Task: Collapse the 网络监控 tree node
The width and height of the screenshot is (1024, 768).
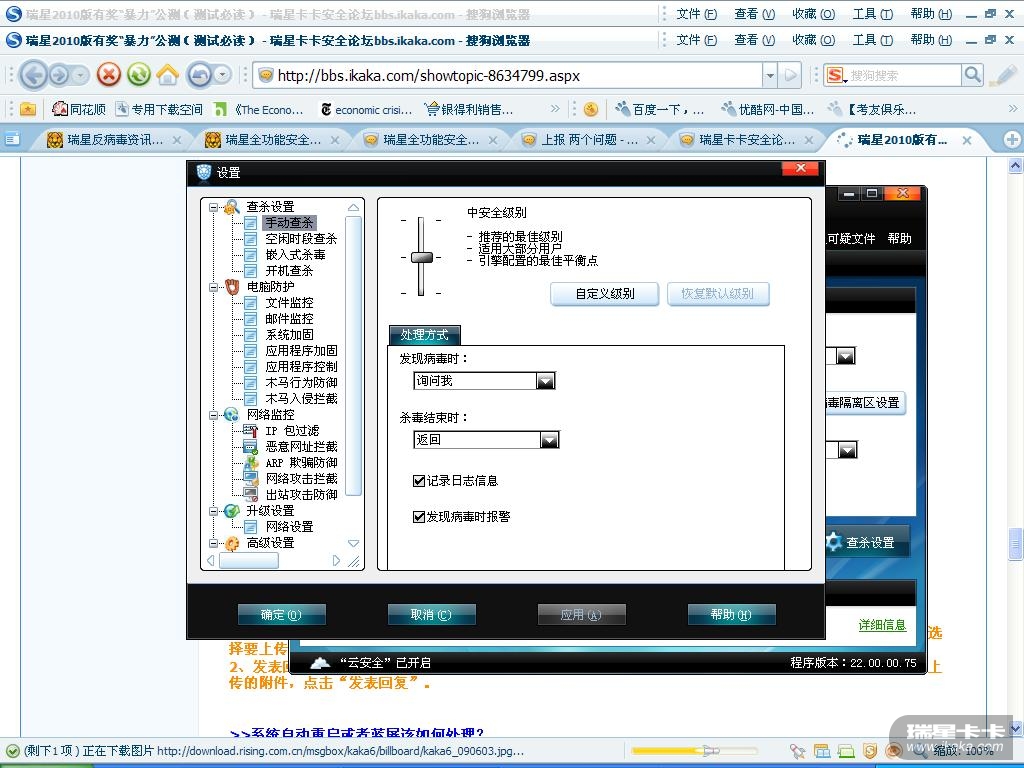Action: click(x=214, y=415)
